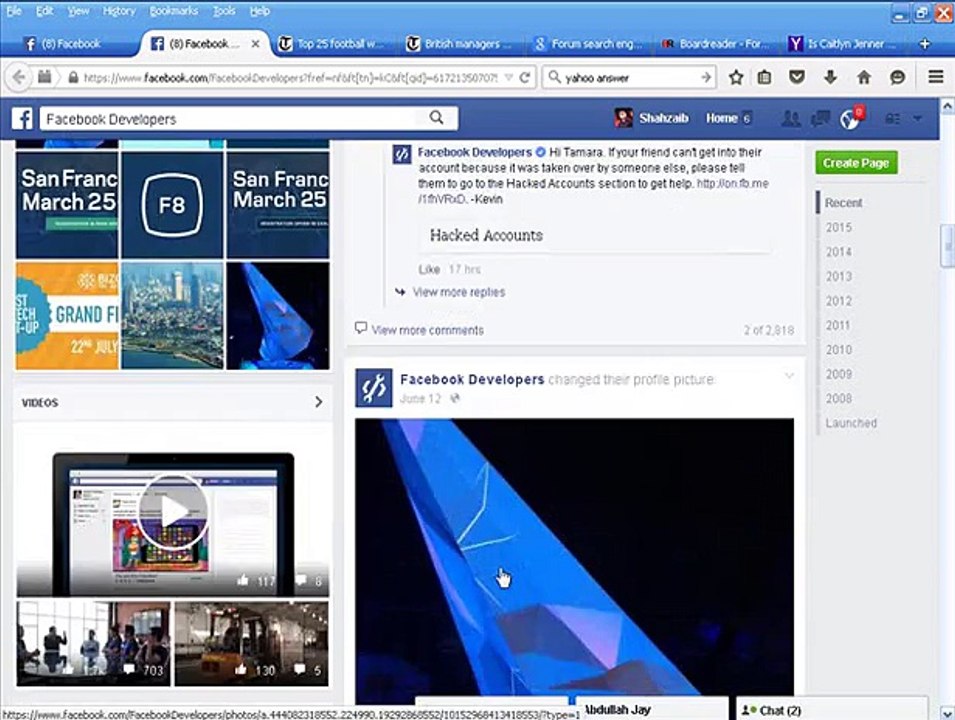Close the active Facebook tab
This screenshot has height=720, width=955.
tap(255, 44)
